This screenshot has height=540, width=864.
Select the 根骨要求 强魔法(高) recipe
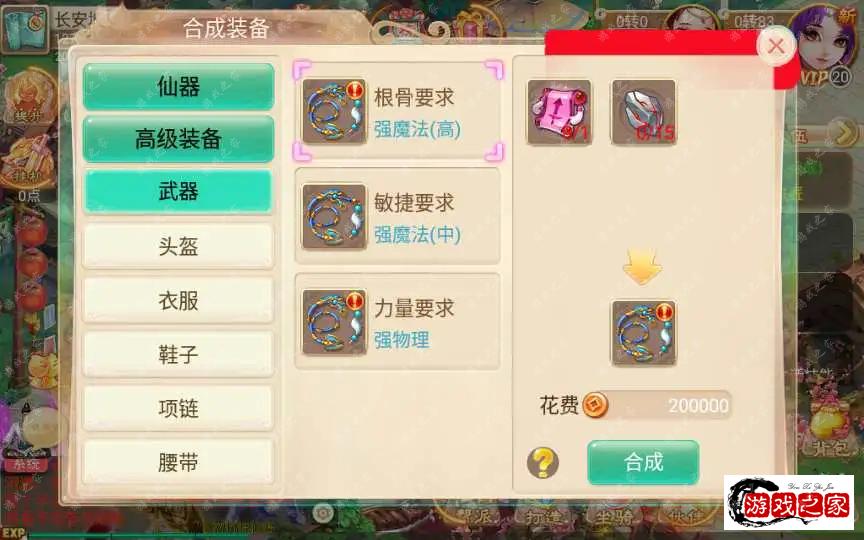(x=398, y=112)
